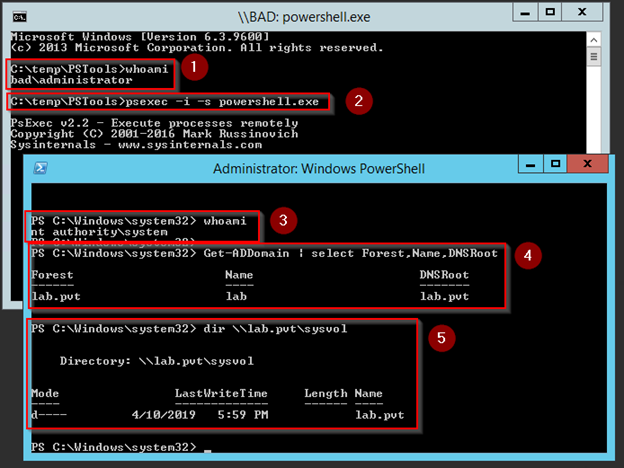This screenshot has height=468, width=624.
Task: Click the 'bad\administrator' output line
Action: 71,80
